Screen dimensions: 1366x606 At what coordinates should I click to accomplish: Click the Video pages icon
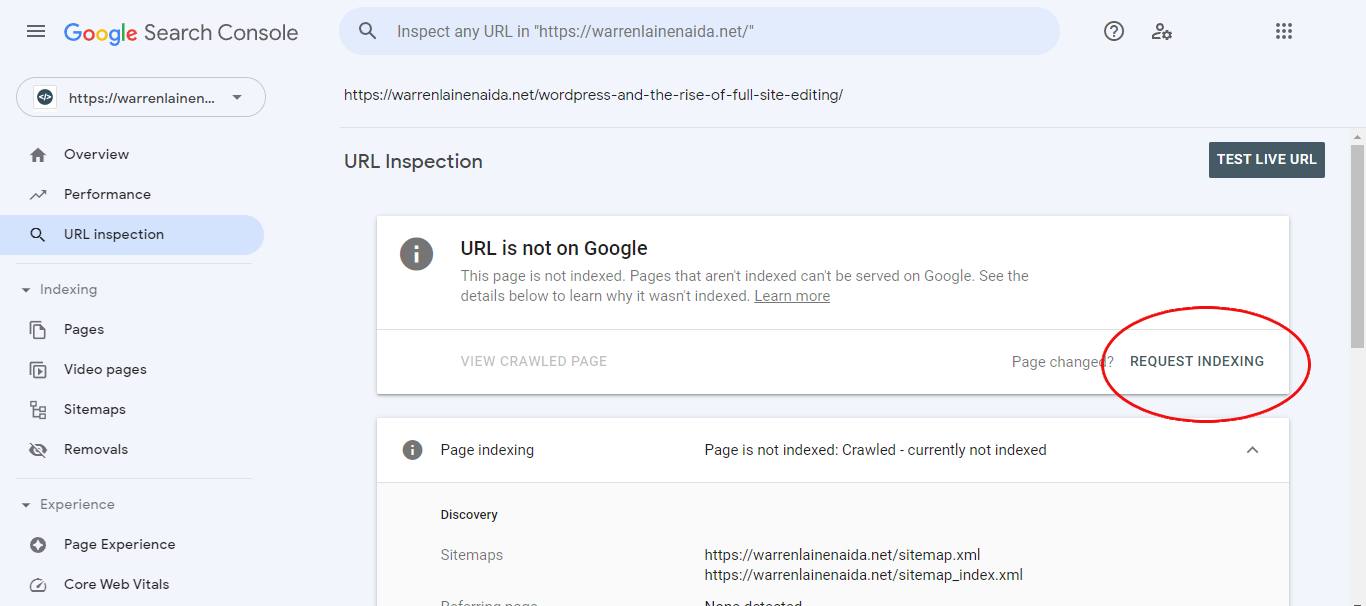tap(38, 370)
